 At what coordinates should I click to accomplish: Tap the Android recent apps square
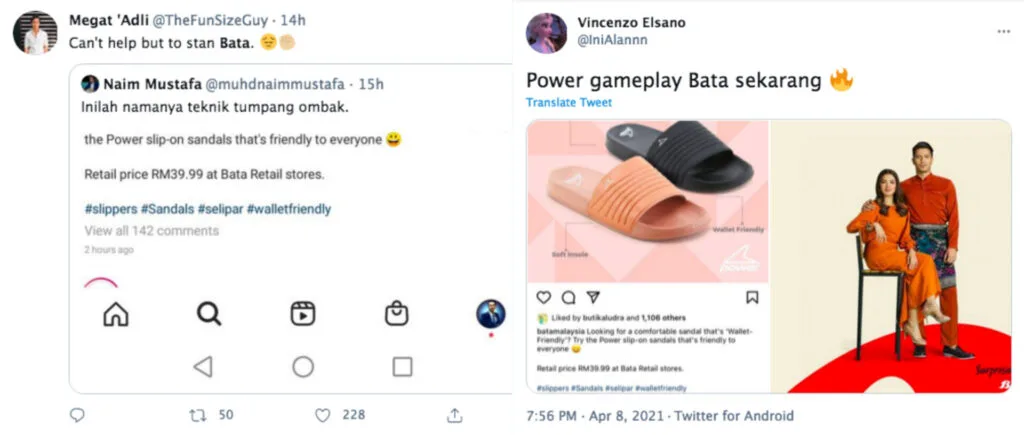tap(402, 367)
